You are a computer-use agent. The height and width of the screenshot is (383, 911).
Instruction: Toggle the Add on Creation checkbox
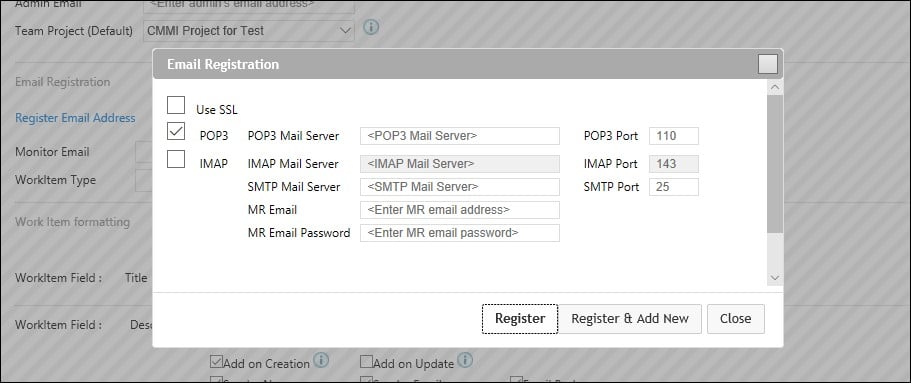[216, 363]
